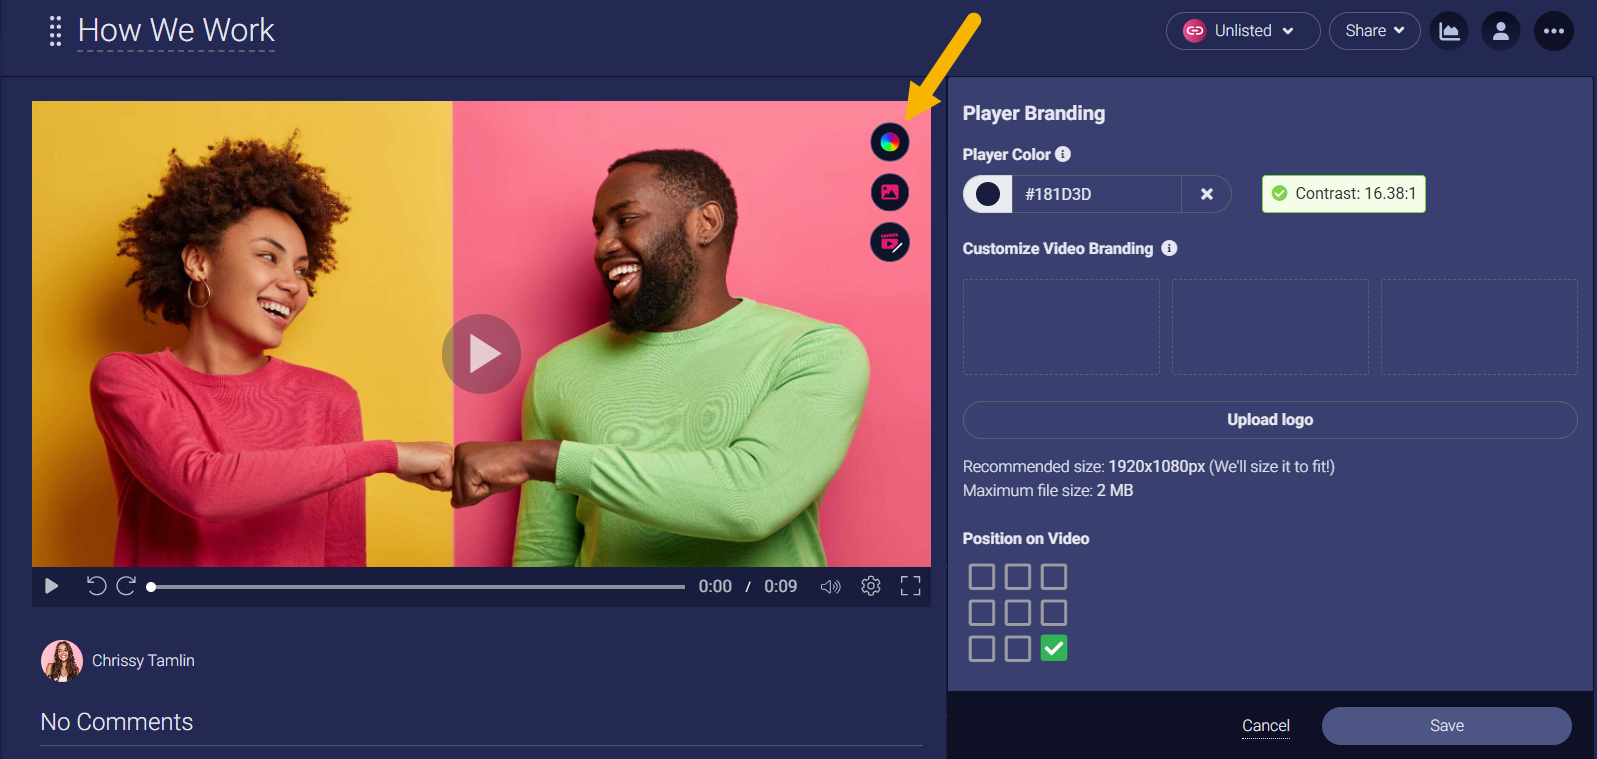Image resolution: width=1597 pixels, height=759 pixels.
Task: Select top-center logo position
Action: click(1018, 576)
